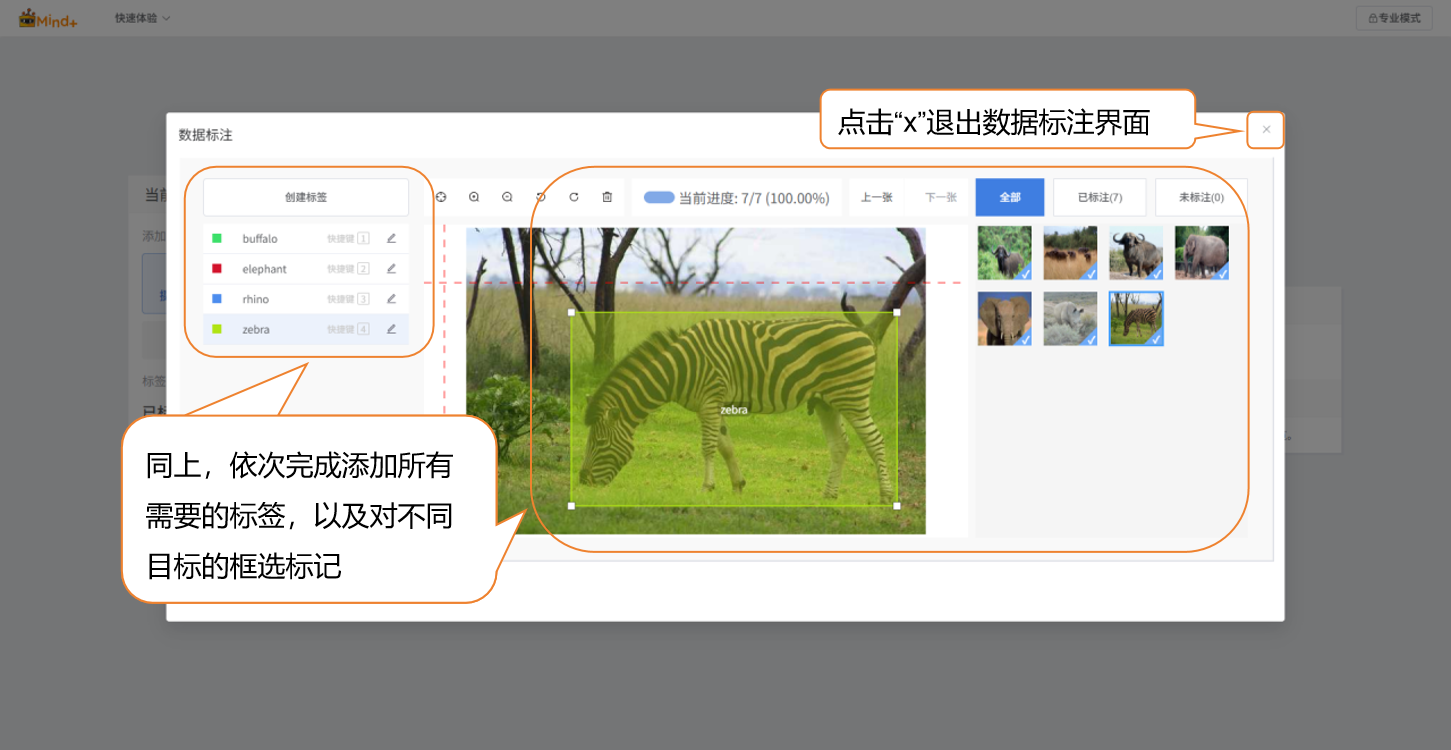This screenshot has width=1451, height=750.
Task: Close the 数据标注 dialog with X
Action: [x=1266, y=130]
